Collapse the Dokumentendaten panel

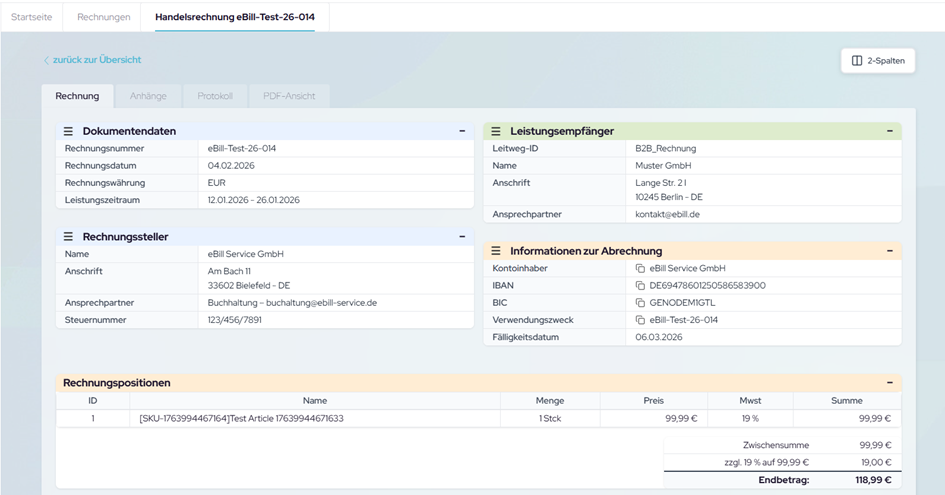coord(462,131)
